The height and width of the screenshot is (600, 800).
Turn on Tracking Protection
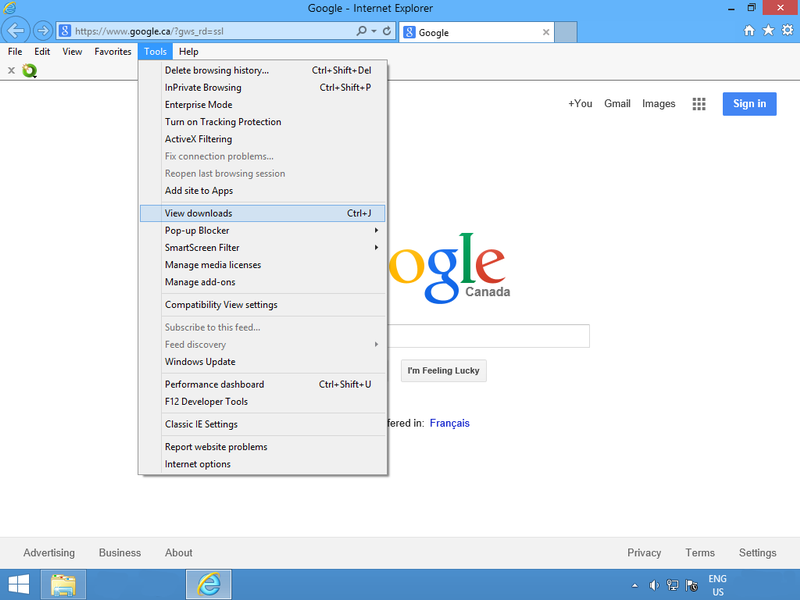[x=263, y=122]
